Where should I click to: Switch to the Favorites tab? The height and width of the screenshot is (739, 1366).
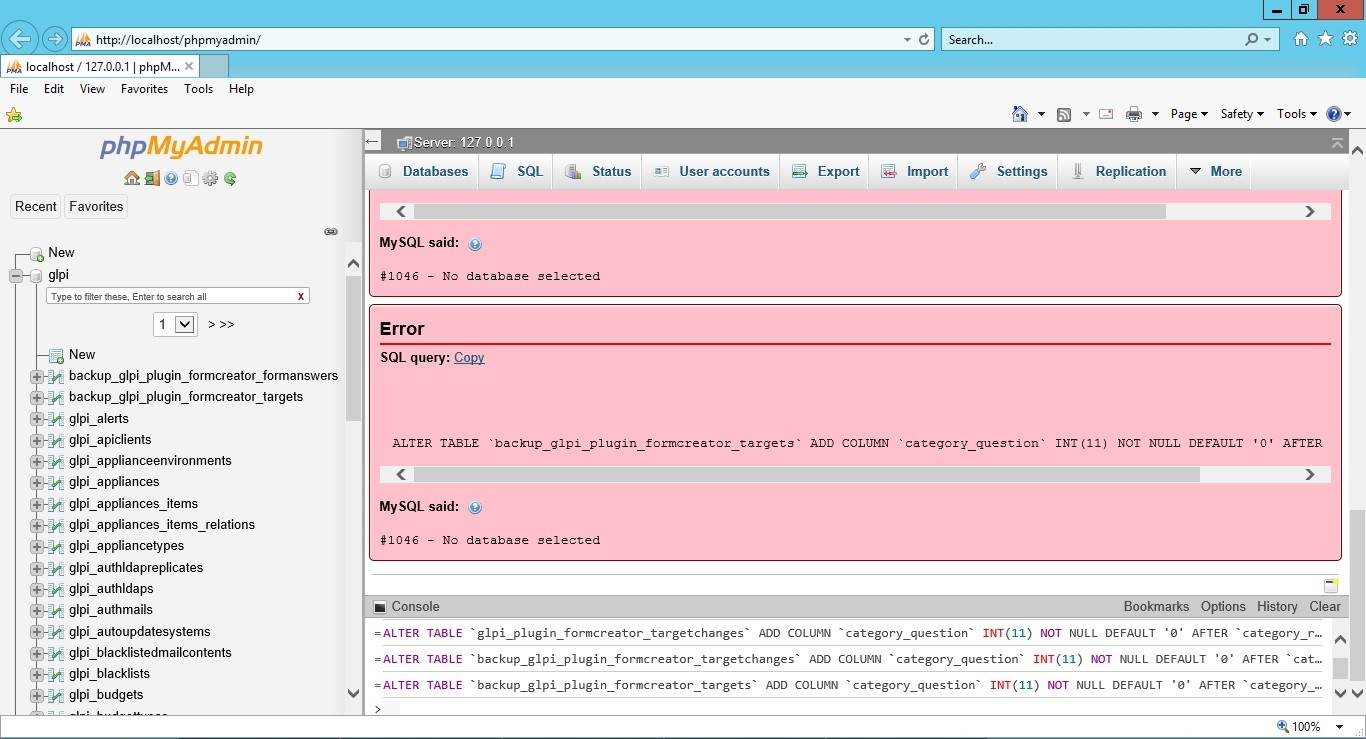(x=96, y=206)
